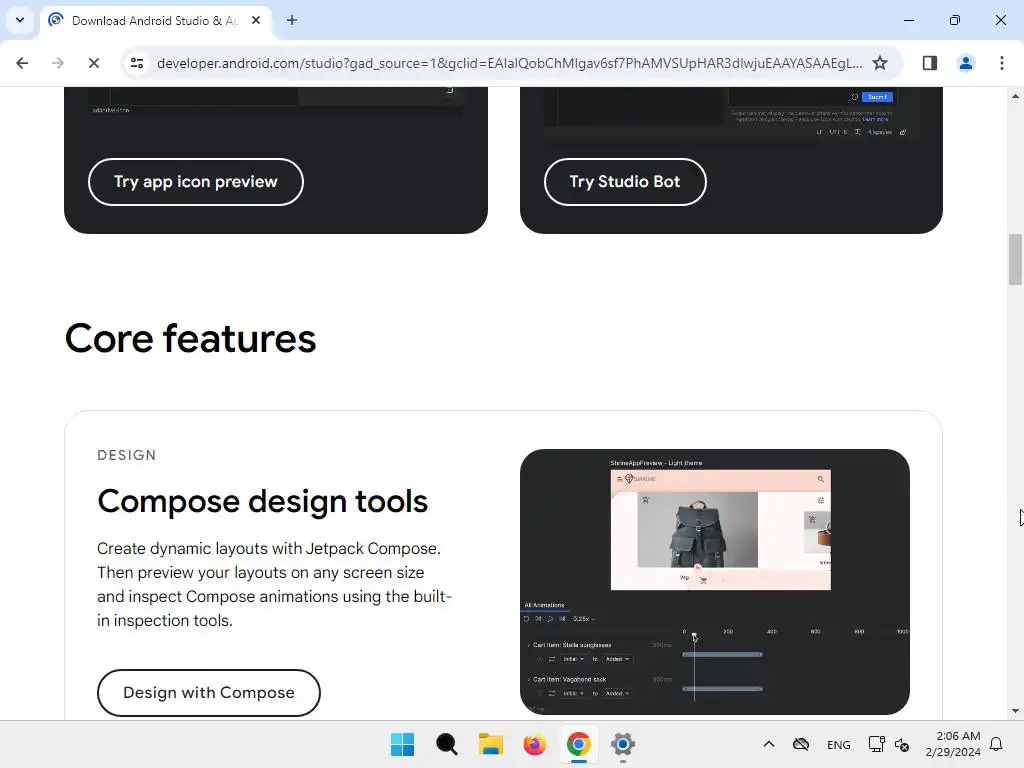
Task: Open the Compose design tools preview image
Action: [714, 581]
